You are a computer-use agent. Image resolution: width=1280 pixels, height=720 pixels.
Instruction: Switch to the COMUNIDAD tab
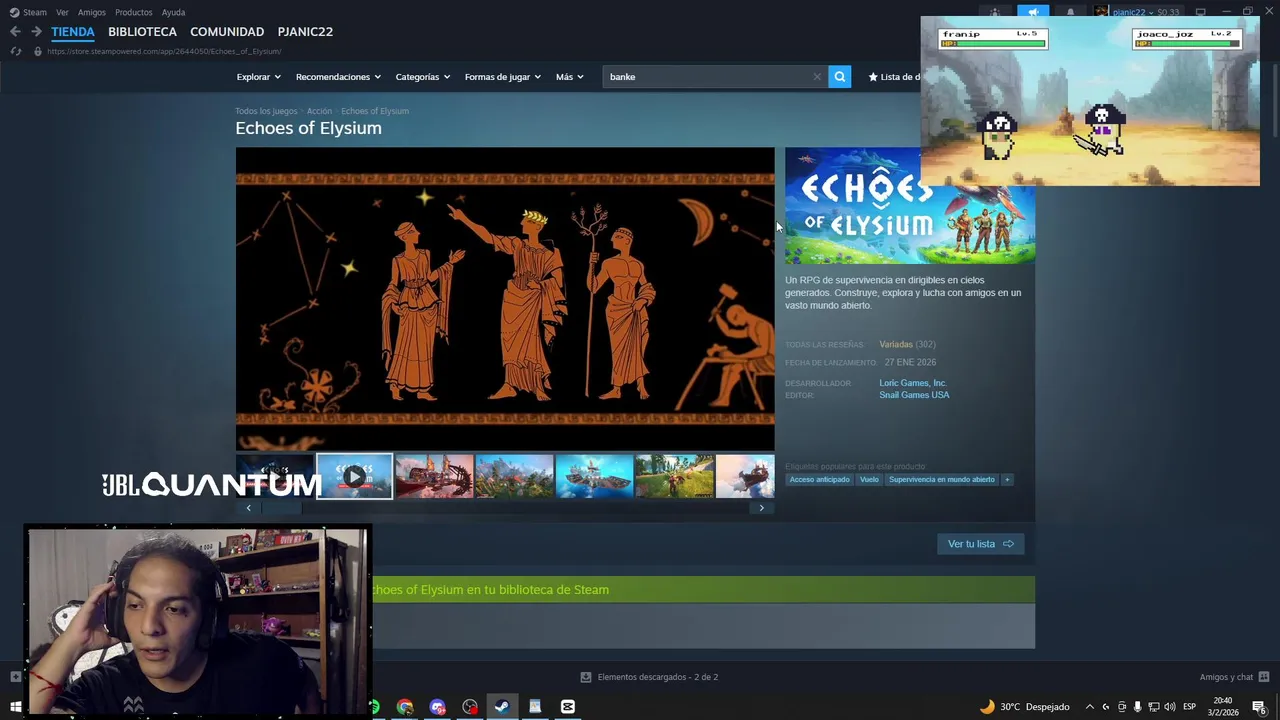pos(227,32)
